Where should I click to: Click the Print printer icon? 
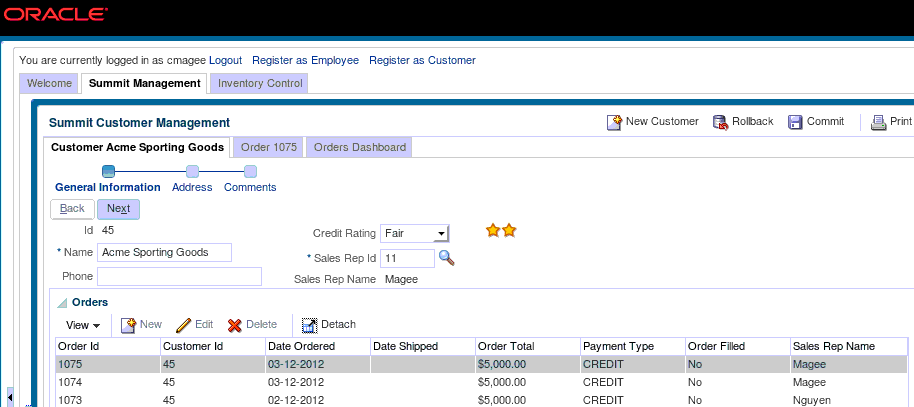[878, 122]
